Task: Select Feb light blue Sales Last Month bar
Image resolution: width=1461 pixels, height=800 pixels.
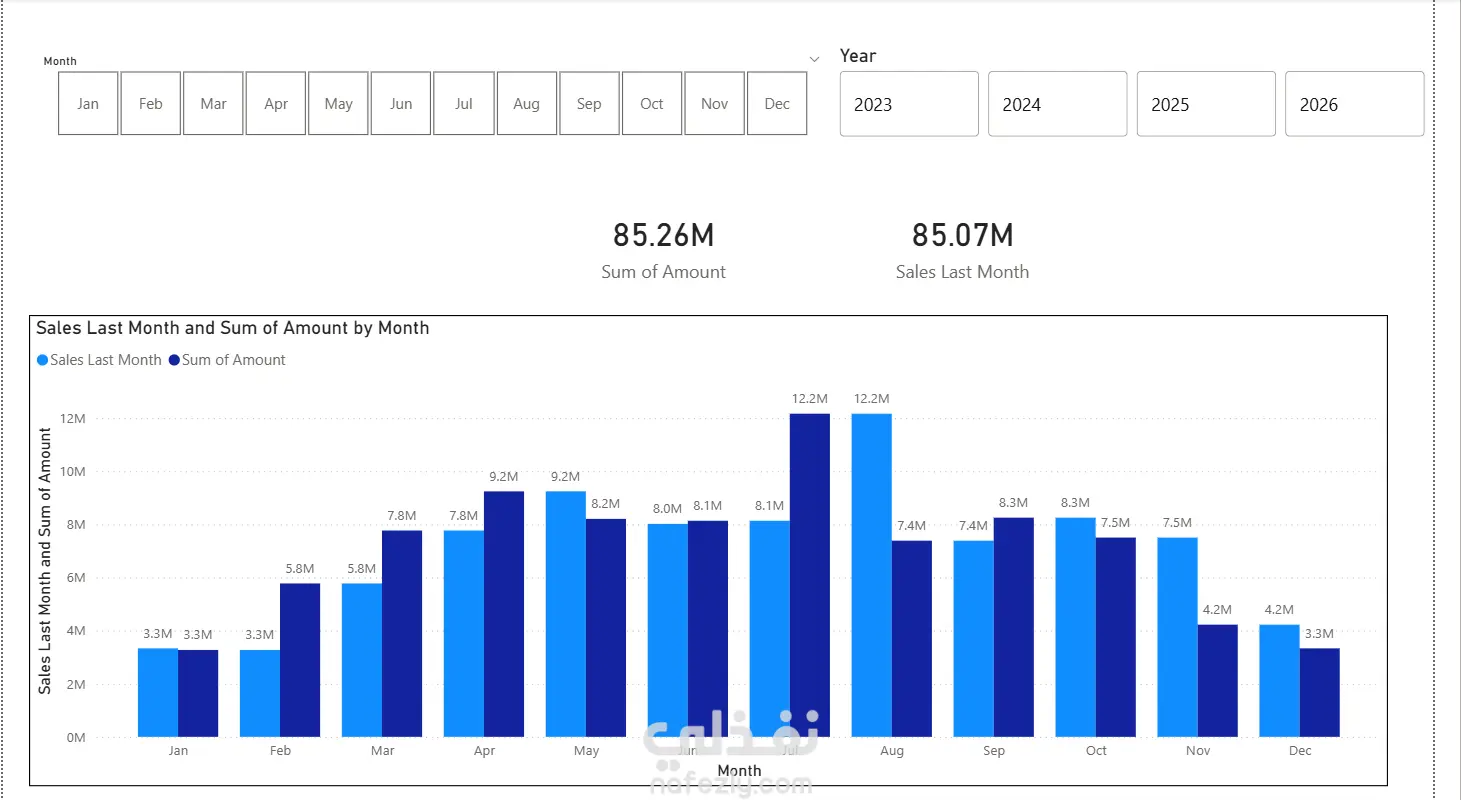Action: click(260, 694)
